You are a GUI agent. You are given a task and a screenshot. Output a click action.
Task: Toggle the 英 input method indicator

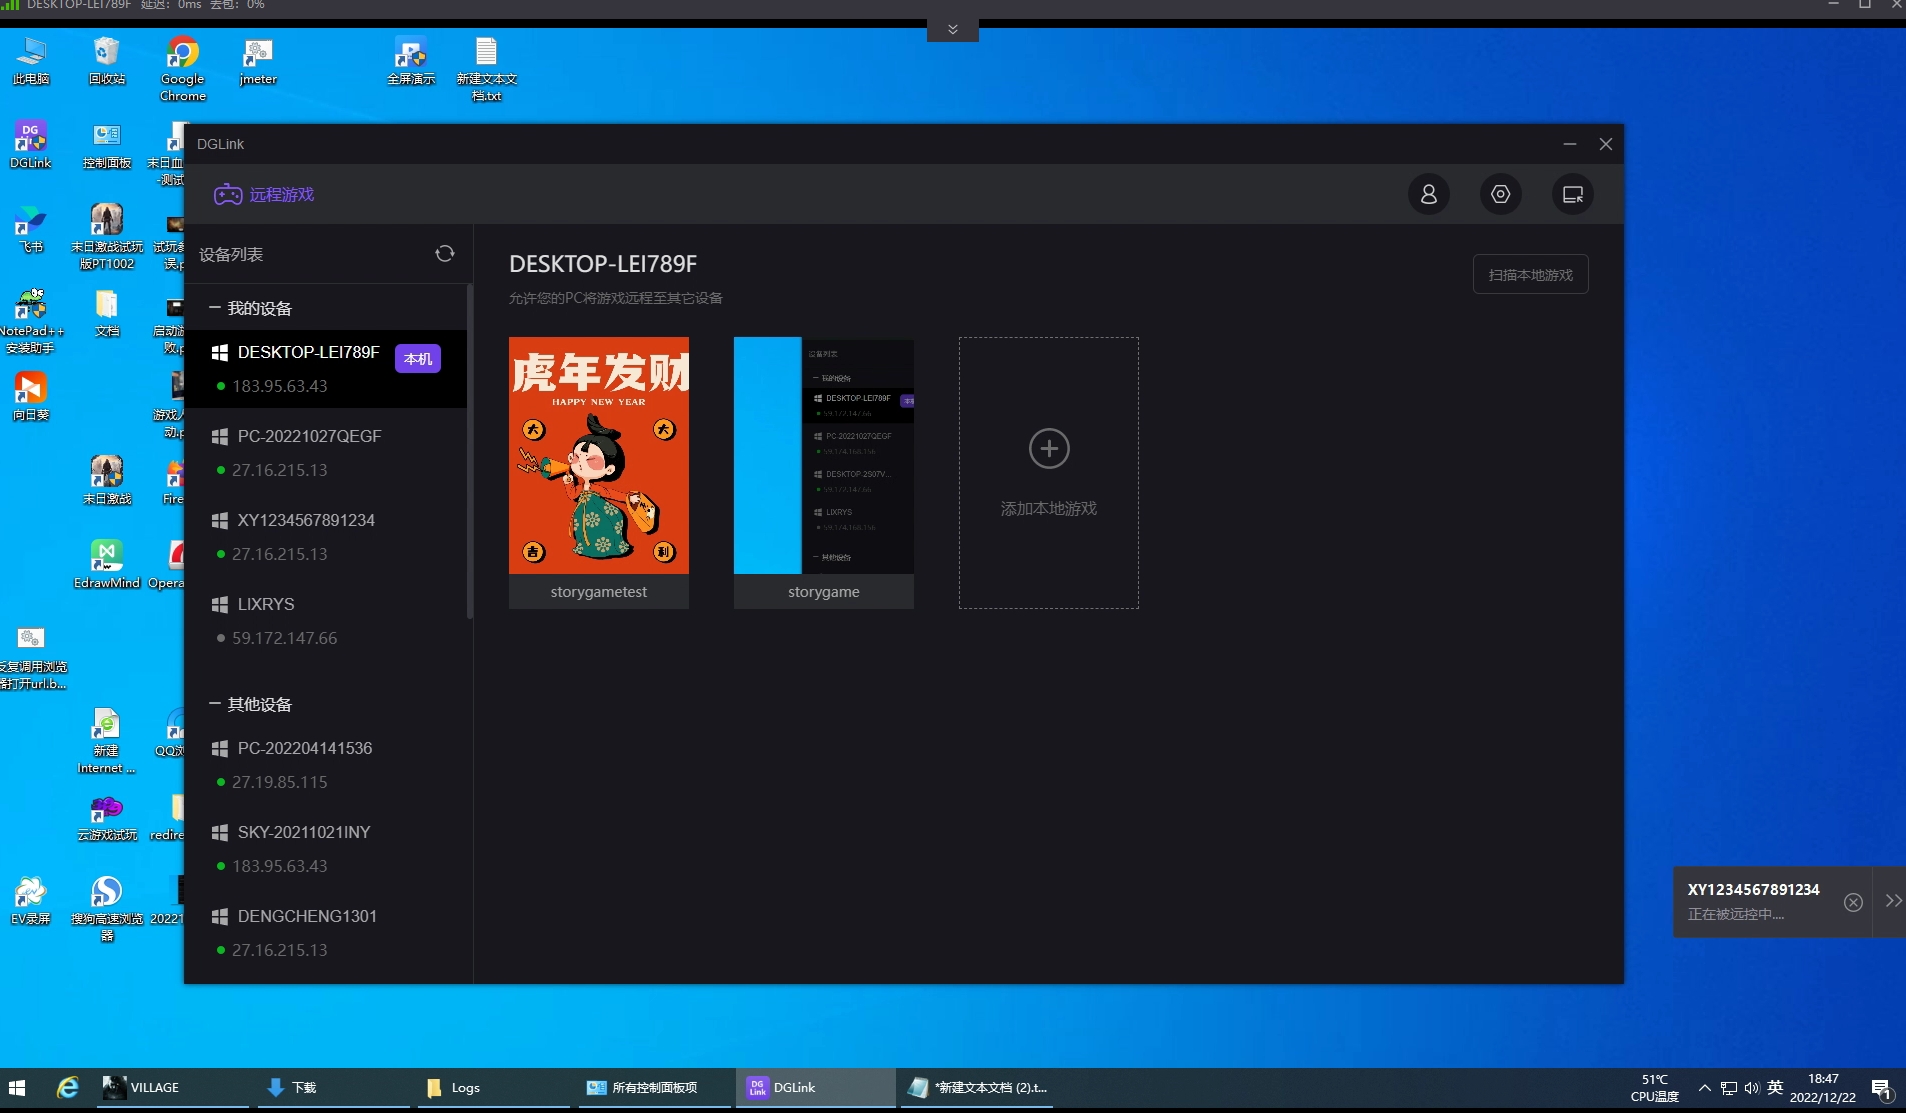(1775, 1088)
